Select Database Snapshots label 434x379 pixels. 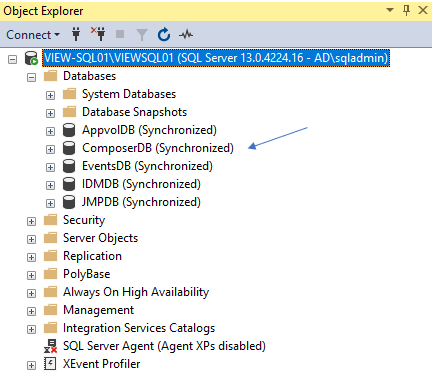tap(134, 112)
